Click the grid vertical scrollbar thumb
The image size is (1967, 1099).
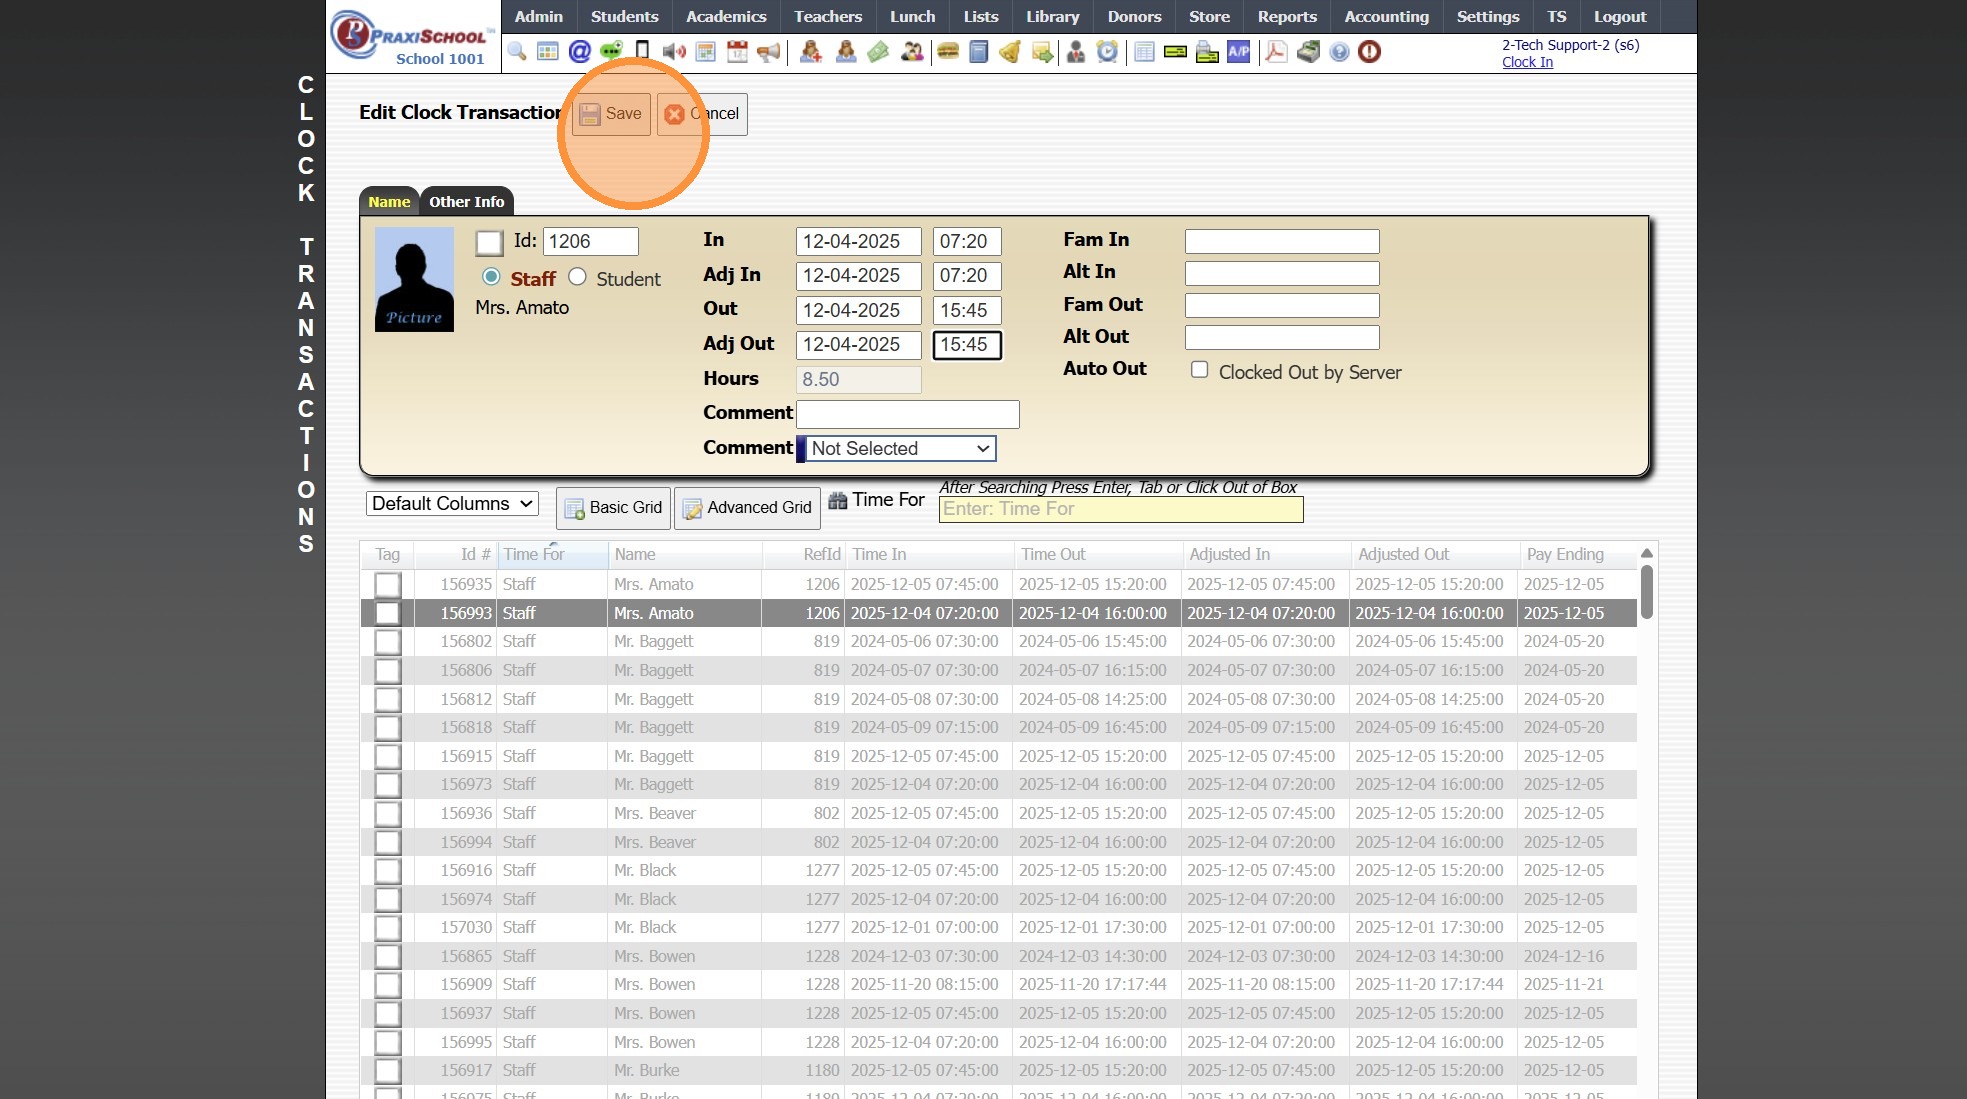tap(1646, 592)
